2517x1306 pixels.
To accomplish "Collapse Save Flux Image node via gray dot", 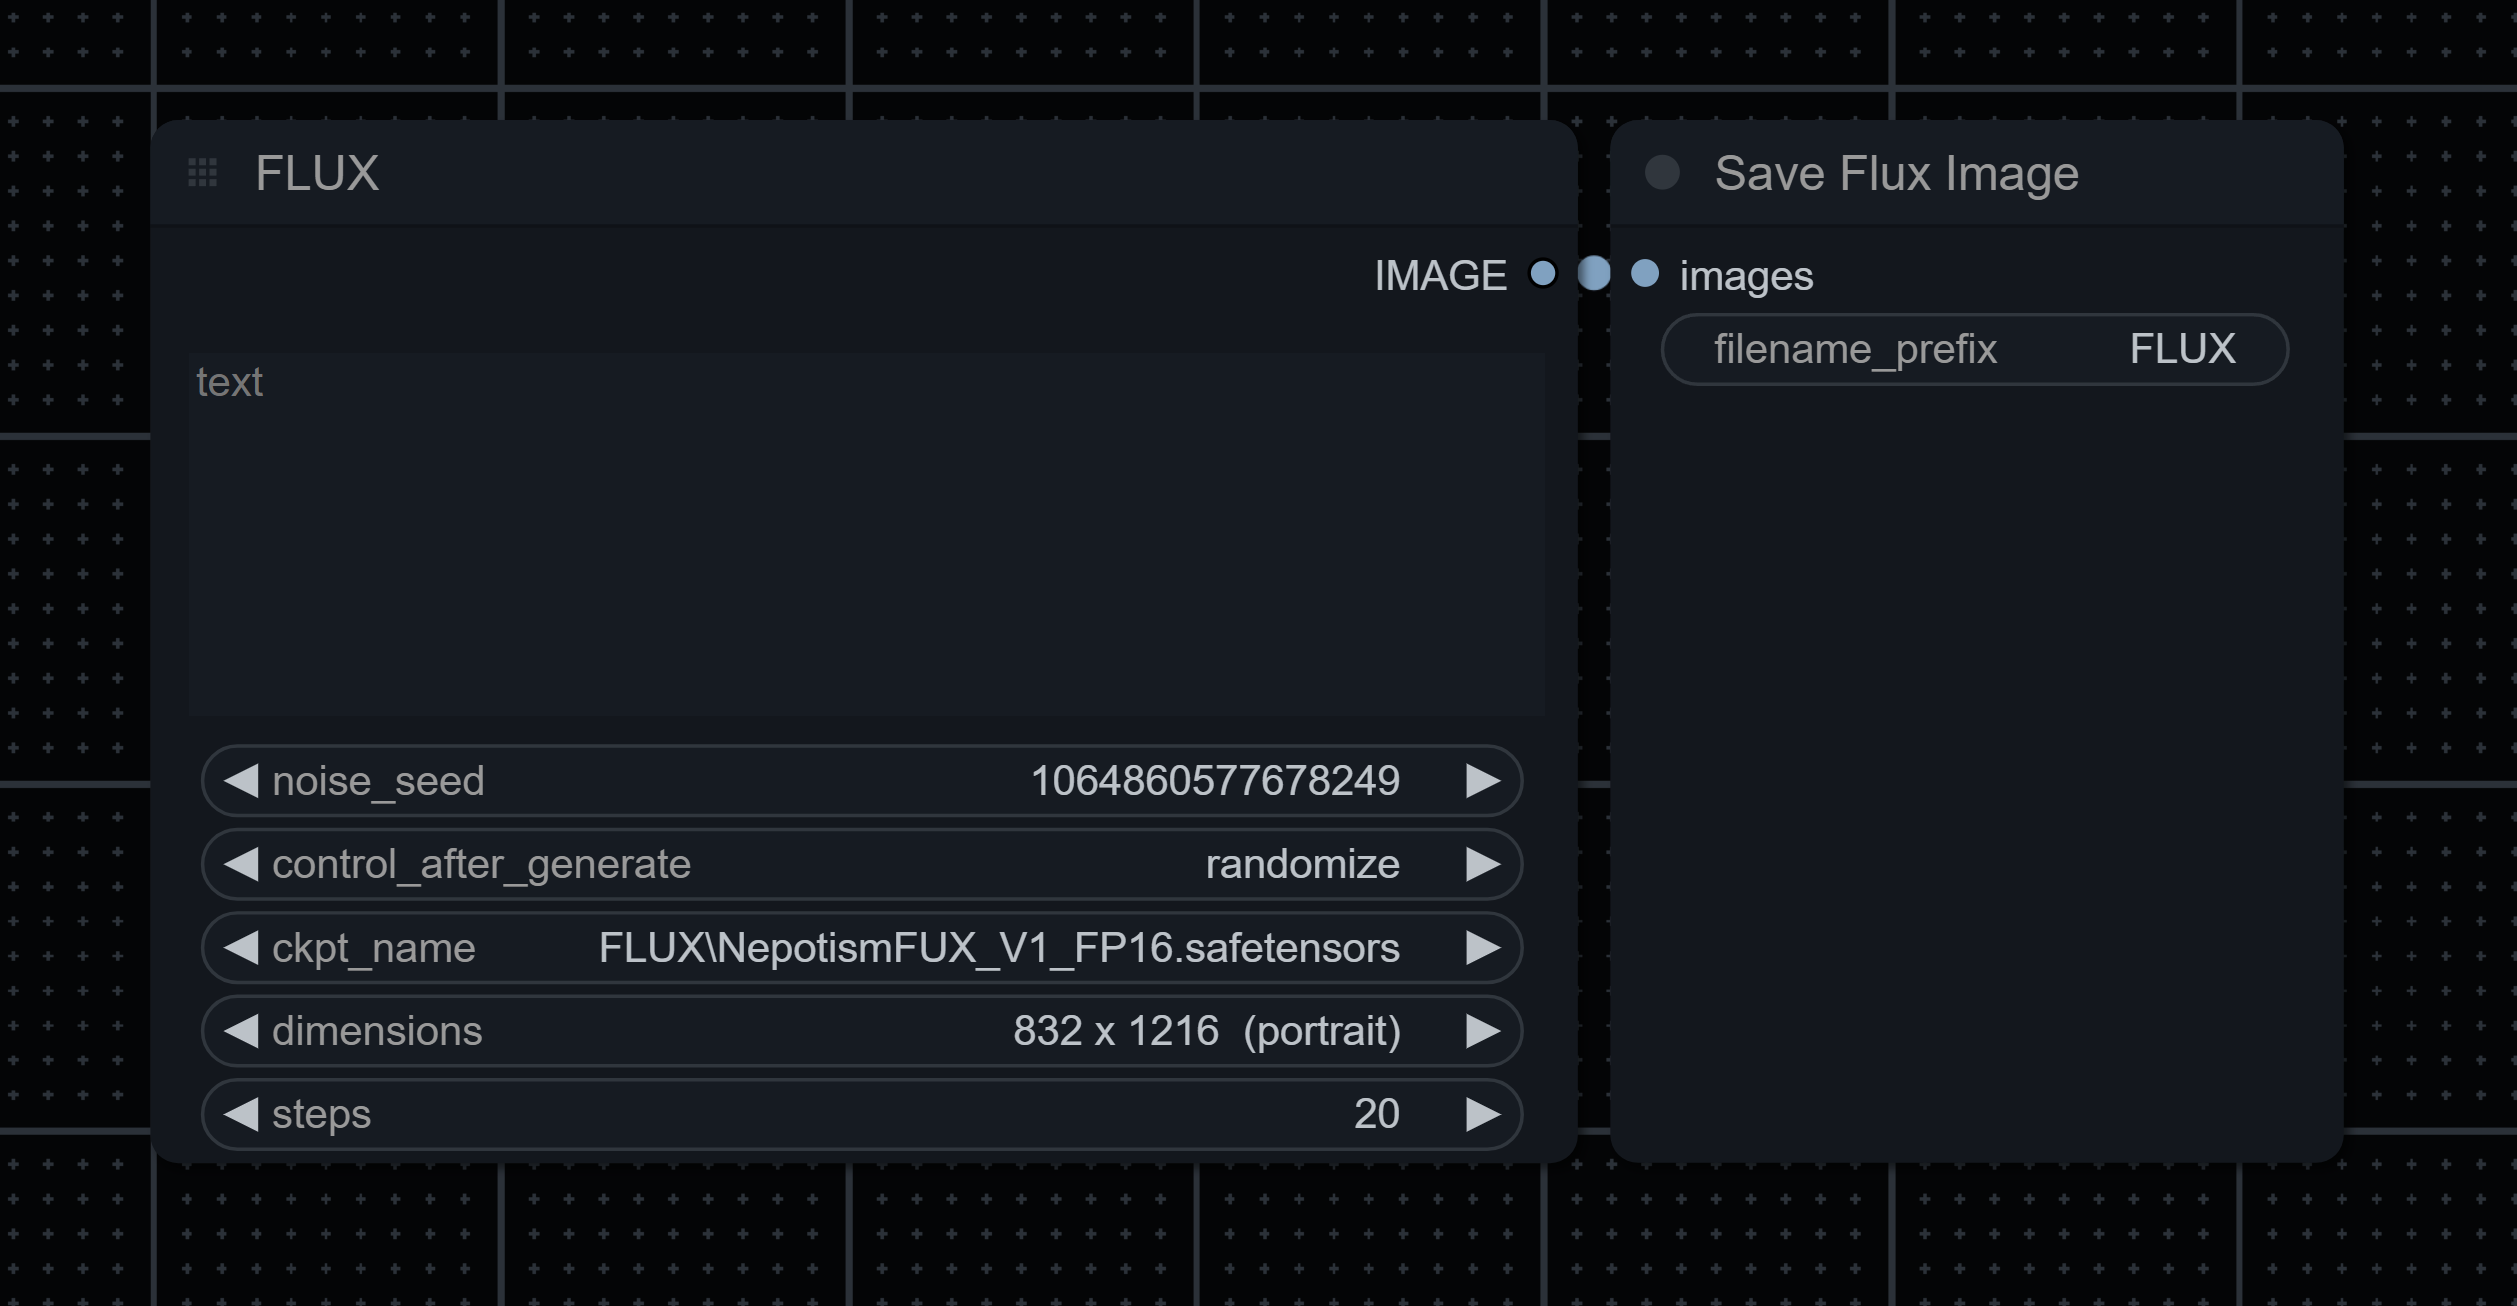I will [1662, 173].
